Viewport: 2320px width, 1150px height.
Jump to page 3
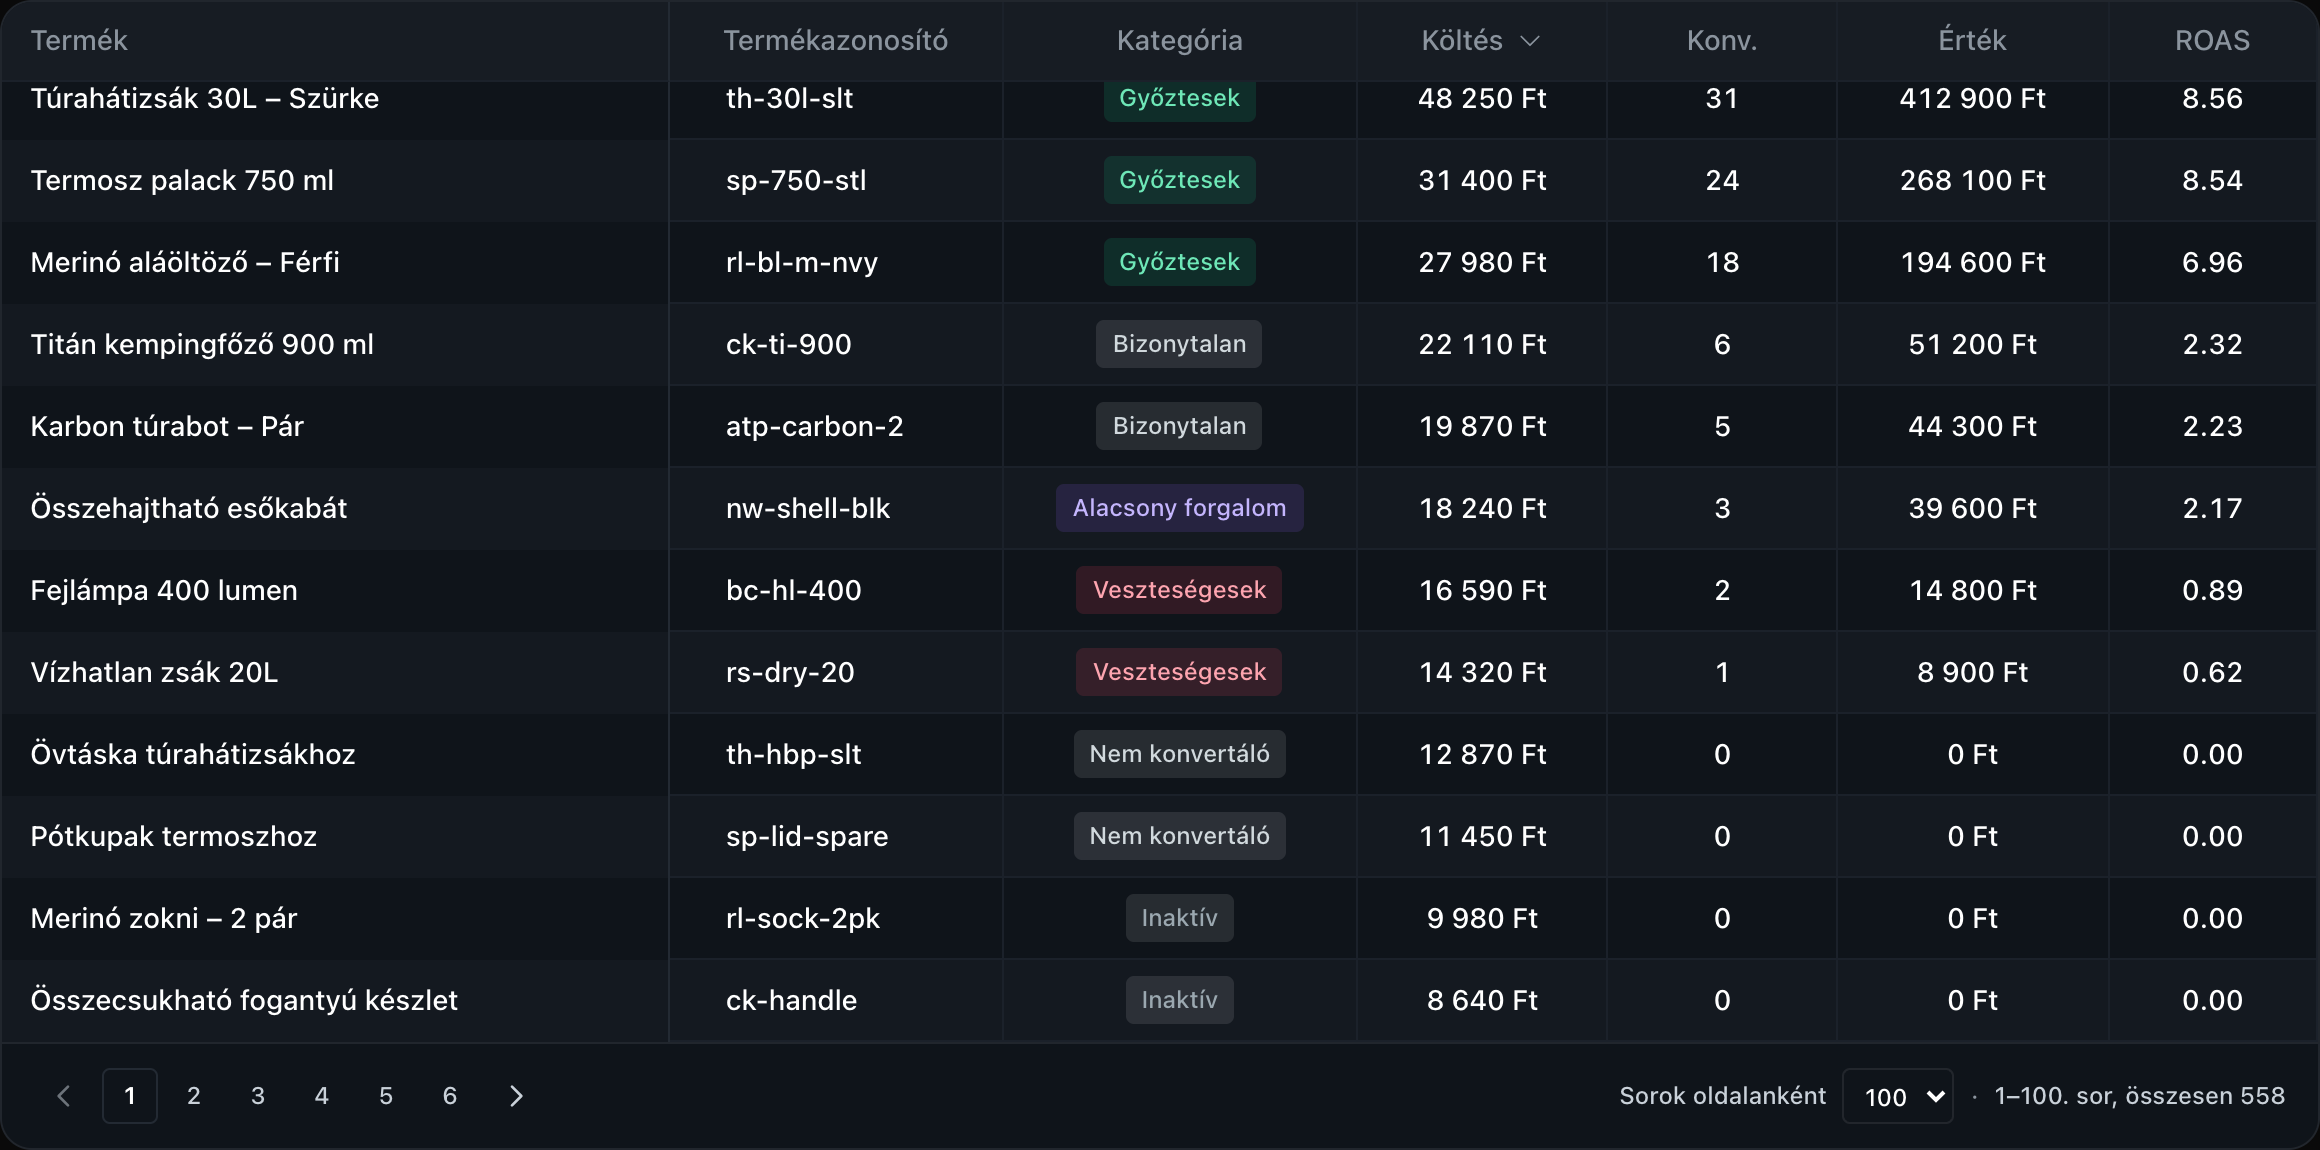point(258,1096)
